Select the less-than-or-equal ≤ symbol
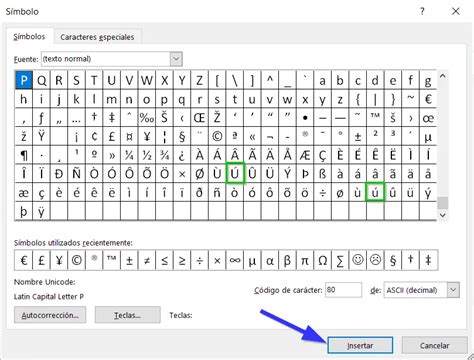 click(164, 260)
